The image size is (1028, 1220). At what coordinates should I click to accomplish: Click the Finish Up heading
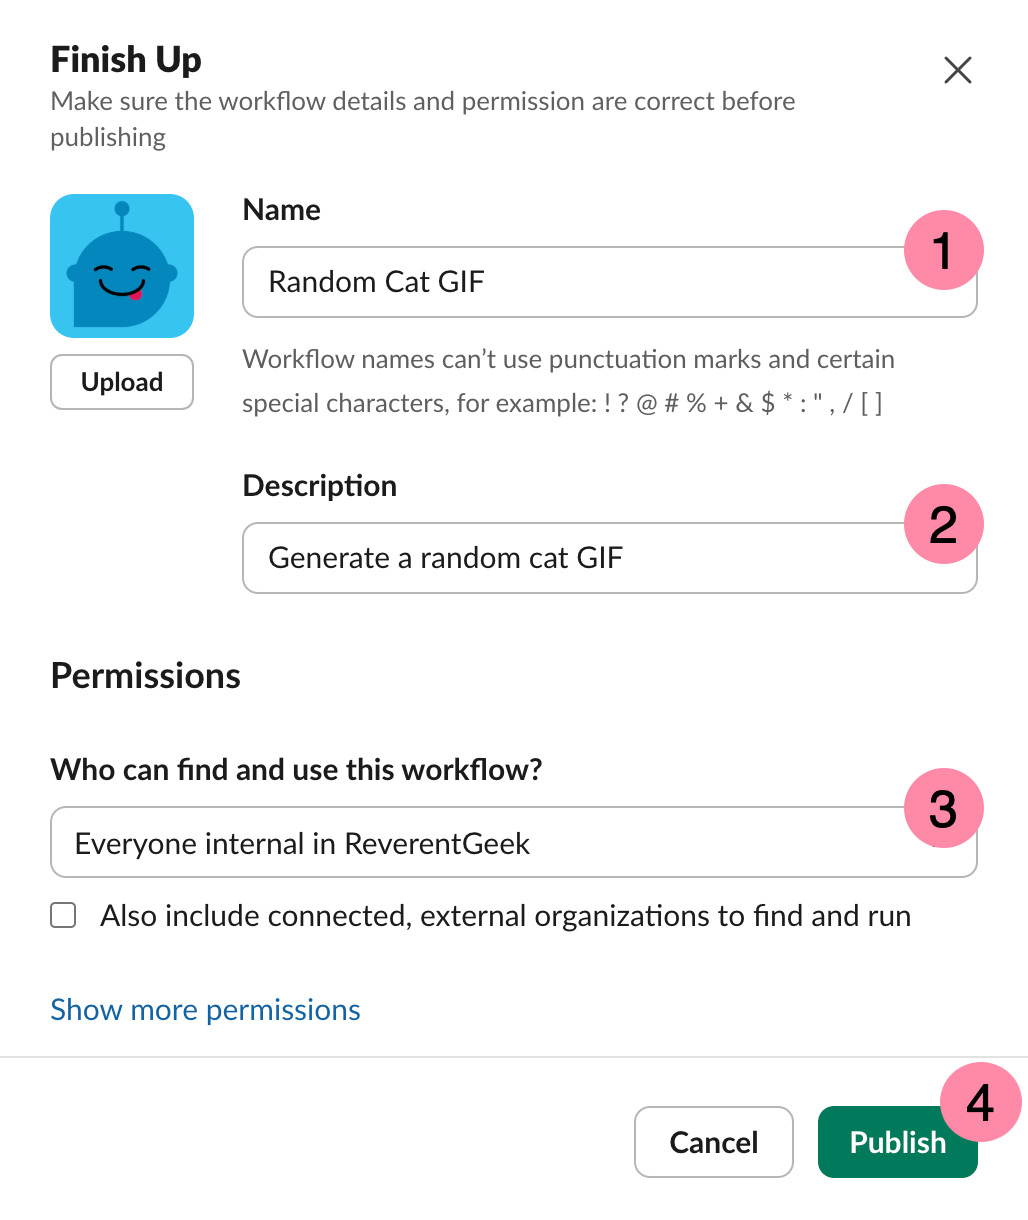126,60
